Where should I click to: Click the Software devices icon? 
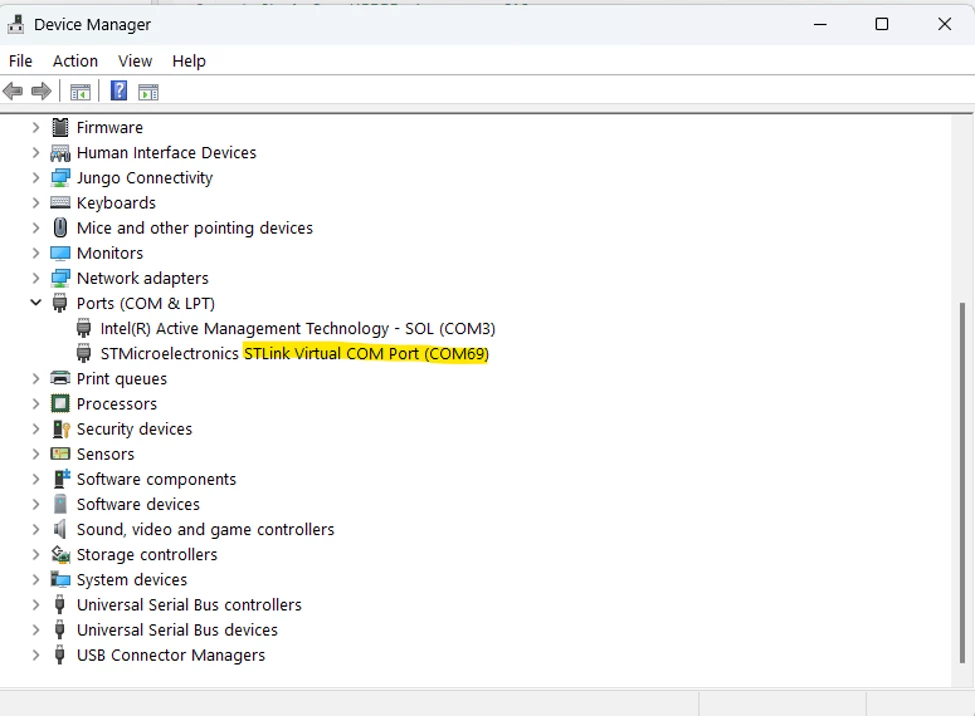60,504
